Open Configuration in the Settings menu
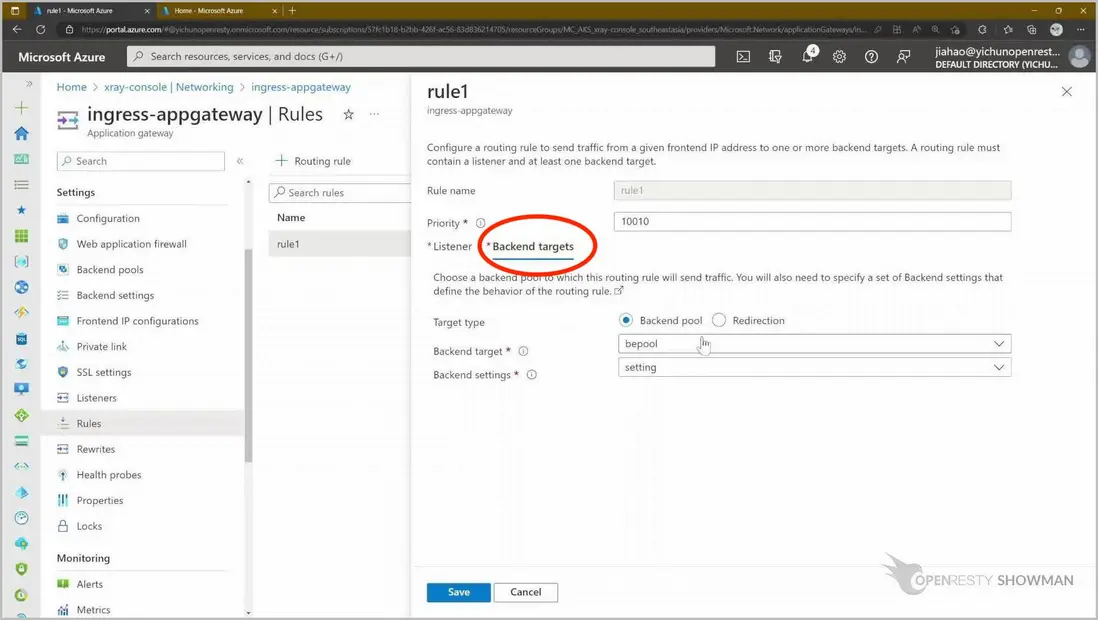 click(108, 219)
